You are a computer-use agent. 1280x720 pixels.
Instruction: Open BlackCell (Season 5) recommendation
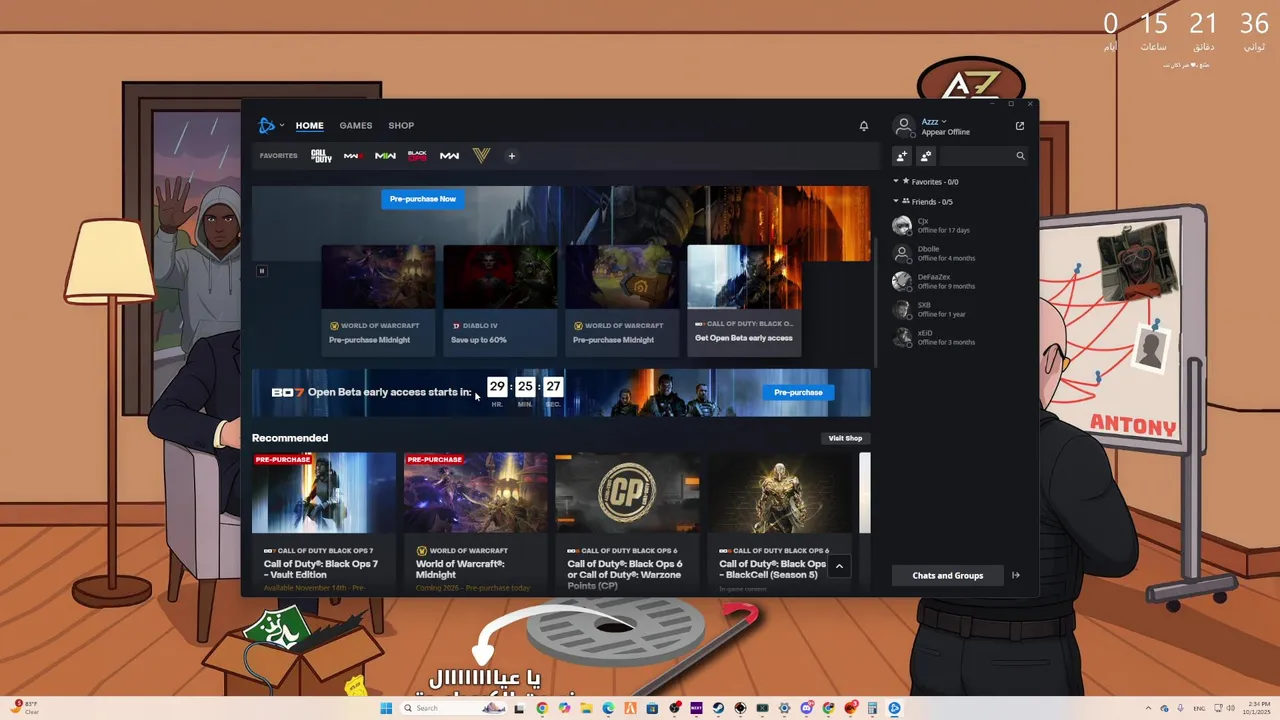tap(779, 522)
